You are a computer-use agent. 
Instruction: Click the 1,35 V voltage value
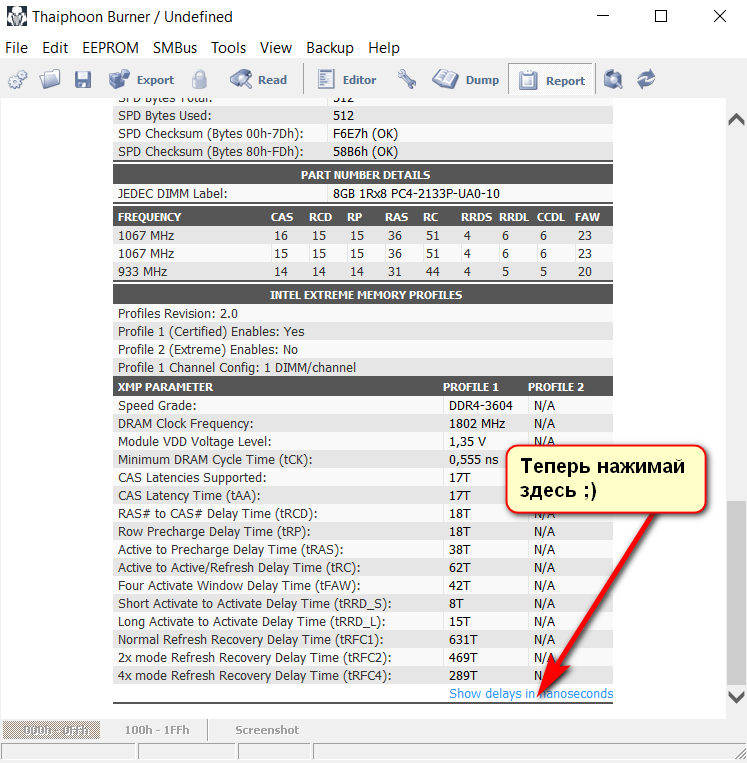(467, 441)
